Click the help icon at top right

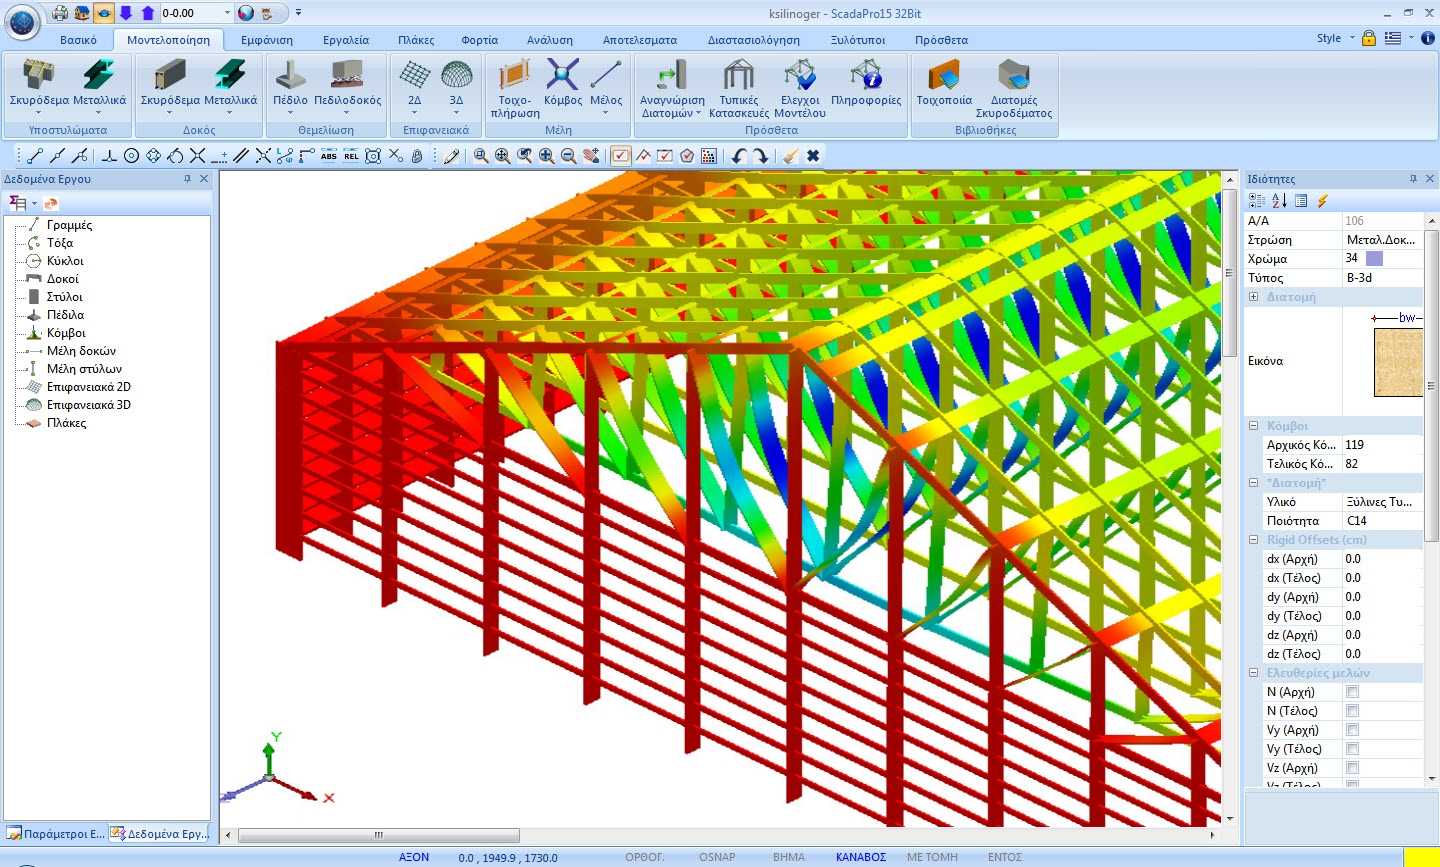(x=1428, y=38)
